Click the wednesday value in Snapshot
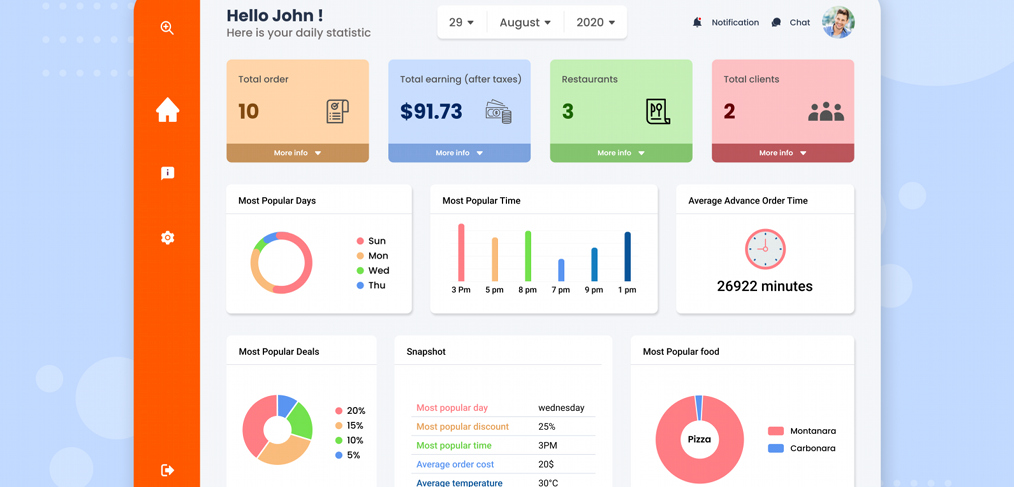This screenshot has height=487, width=1014. click(x=561, y=408)
